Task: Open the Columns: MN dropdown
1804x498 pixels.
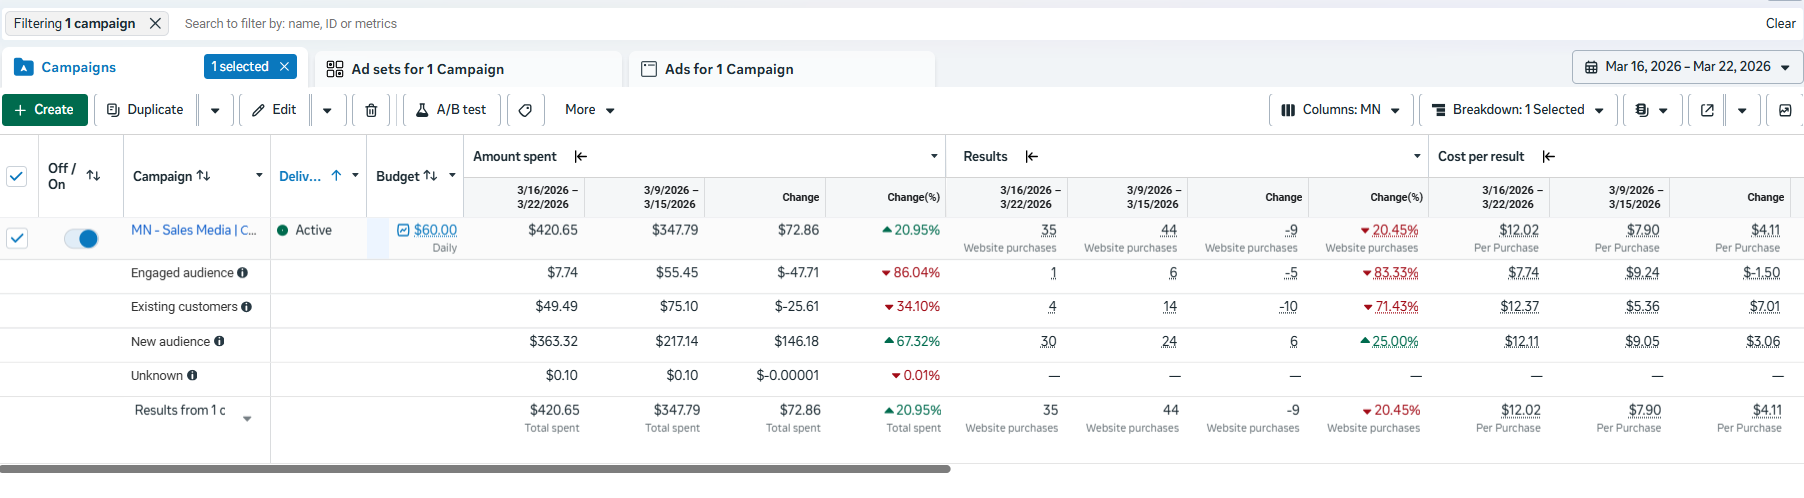Action: pyautogui.click(x=1341, y=110)
